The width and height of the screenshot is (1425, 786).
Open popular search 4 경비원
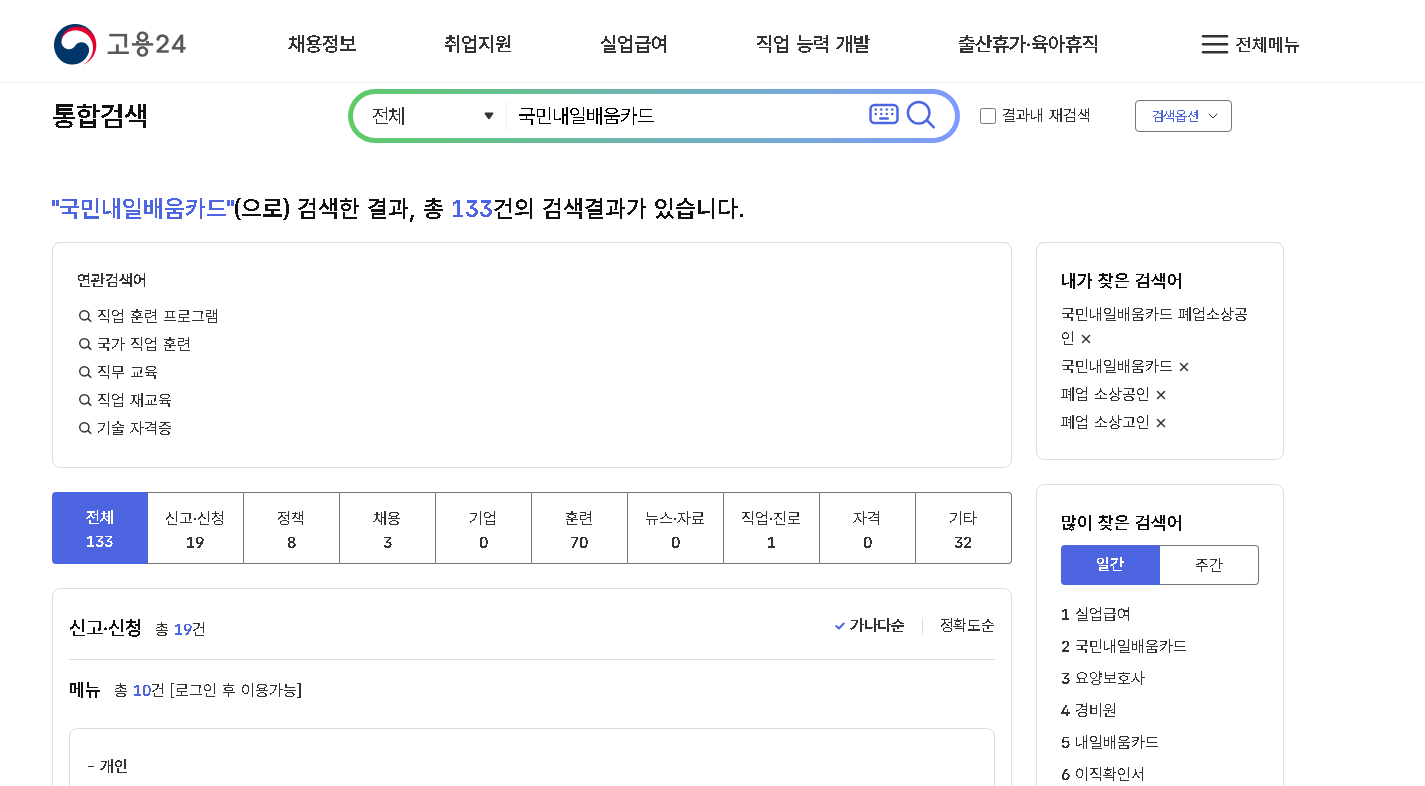coord(1089,710)
